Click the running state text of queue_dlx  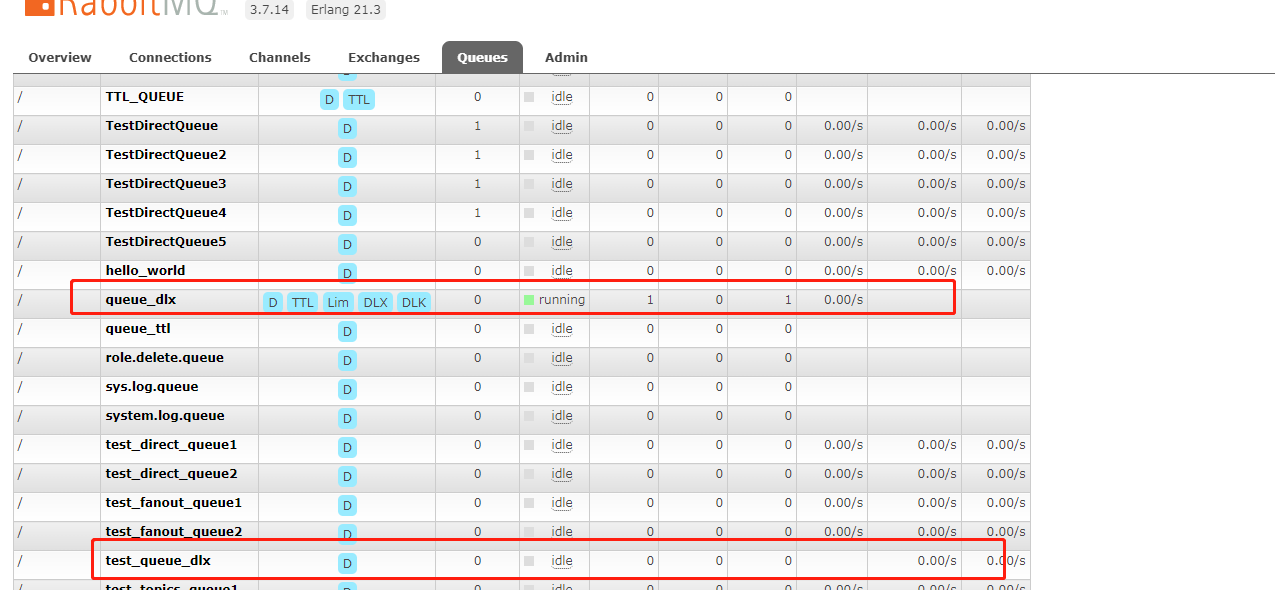562,300
